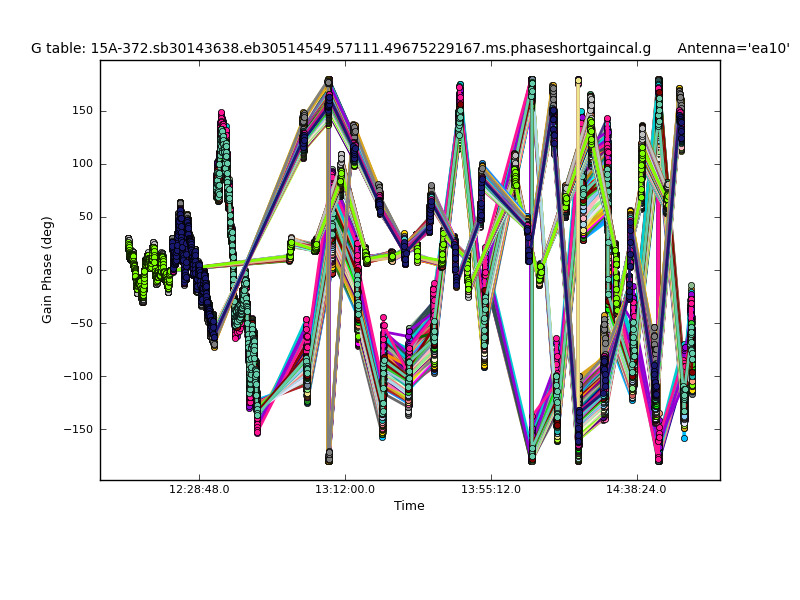Click the 'Gain Phase (deg)' y-axis label
The width and height of the screenshot is (800, 600).
tap(47, 270)
